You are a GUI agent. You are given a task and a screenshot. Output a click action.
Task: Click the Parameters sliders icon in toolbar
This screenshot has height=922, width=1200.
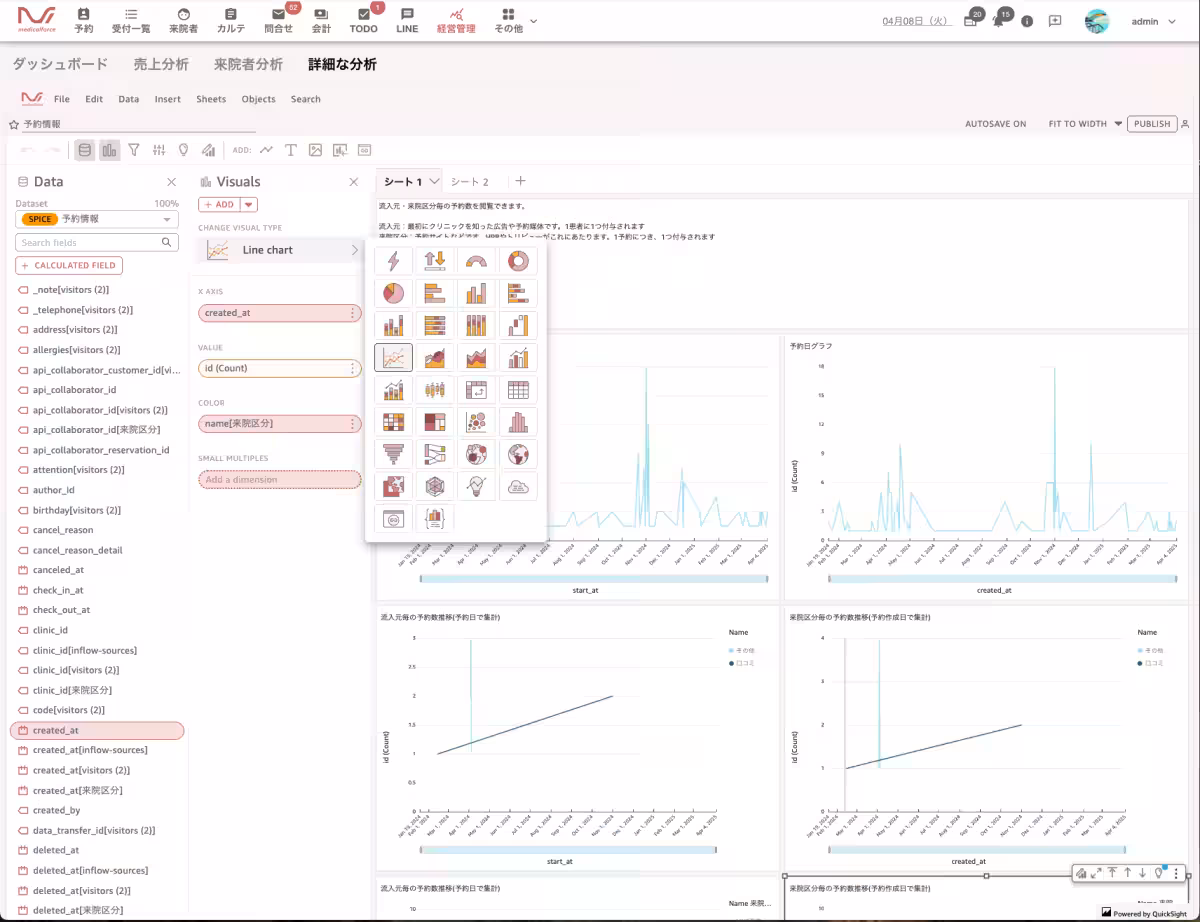(159, 150)
